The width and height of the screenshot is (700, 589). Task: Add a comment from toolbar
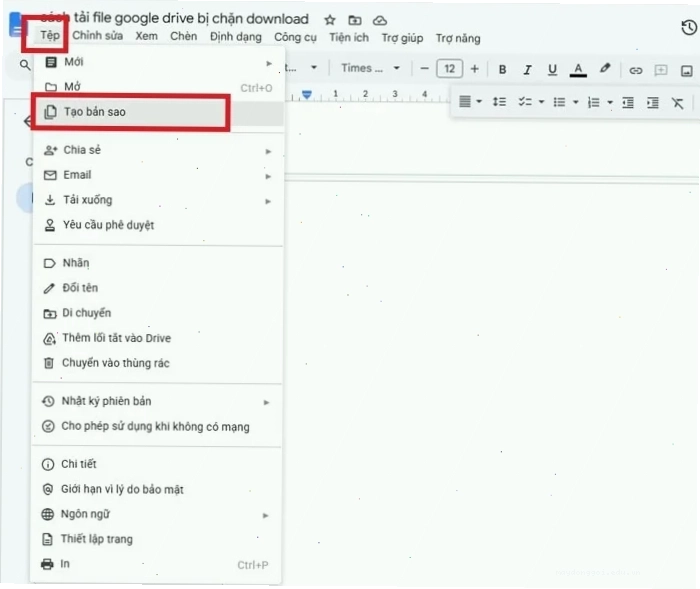[x=661, y=70]
